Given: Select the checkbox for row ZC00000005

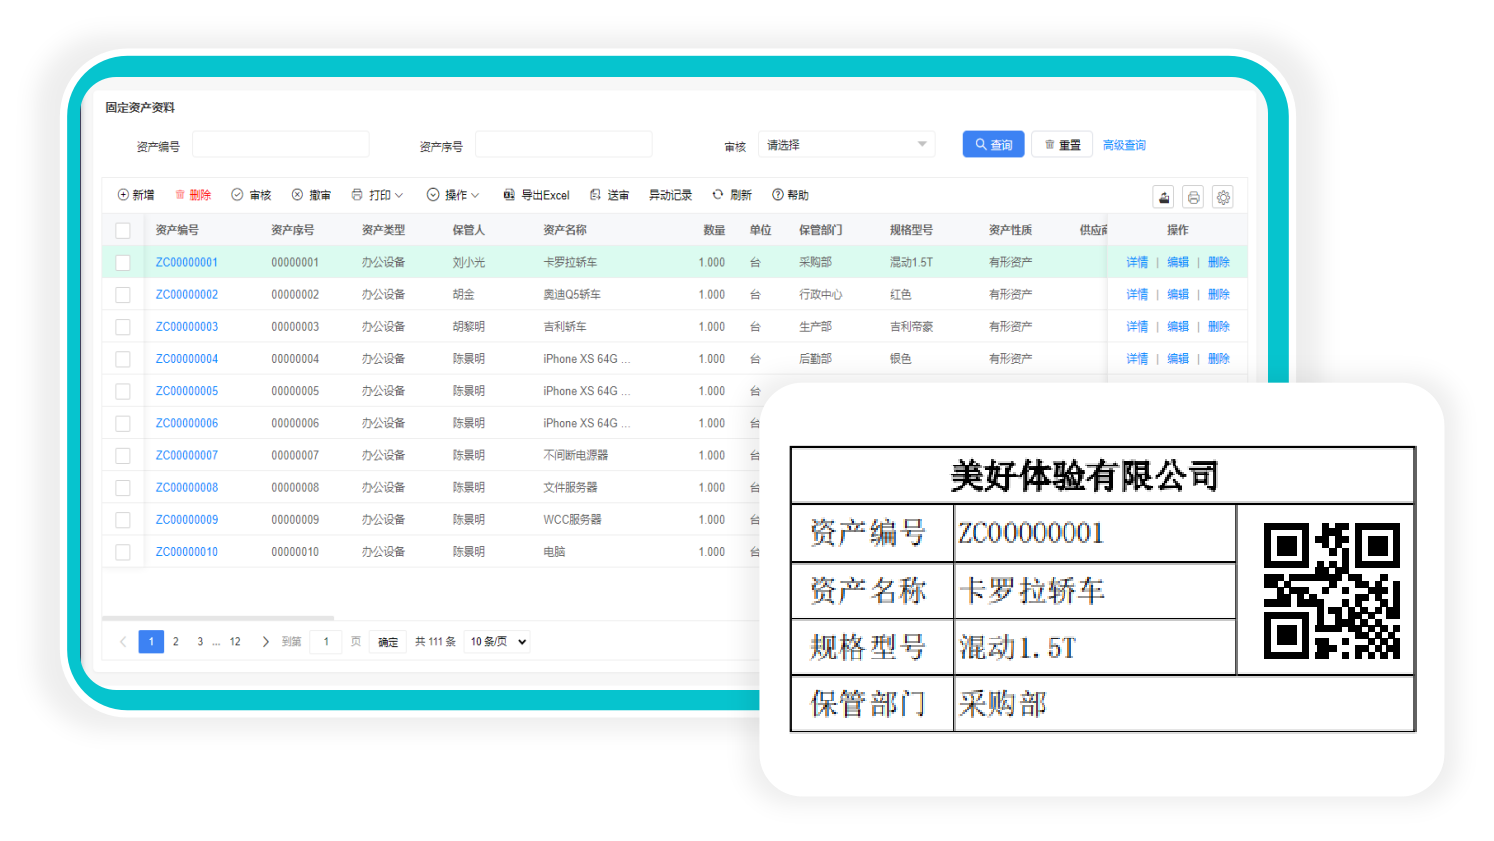Looking at the screenshot, I should 123,391.
